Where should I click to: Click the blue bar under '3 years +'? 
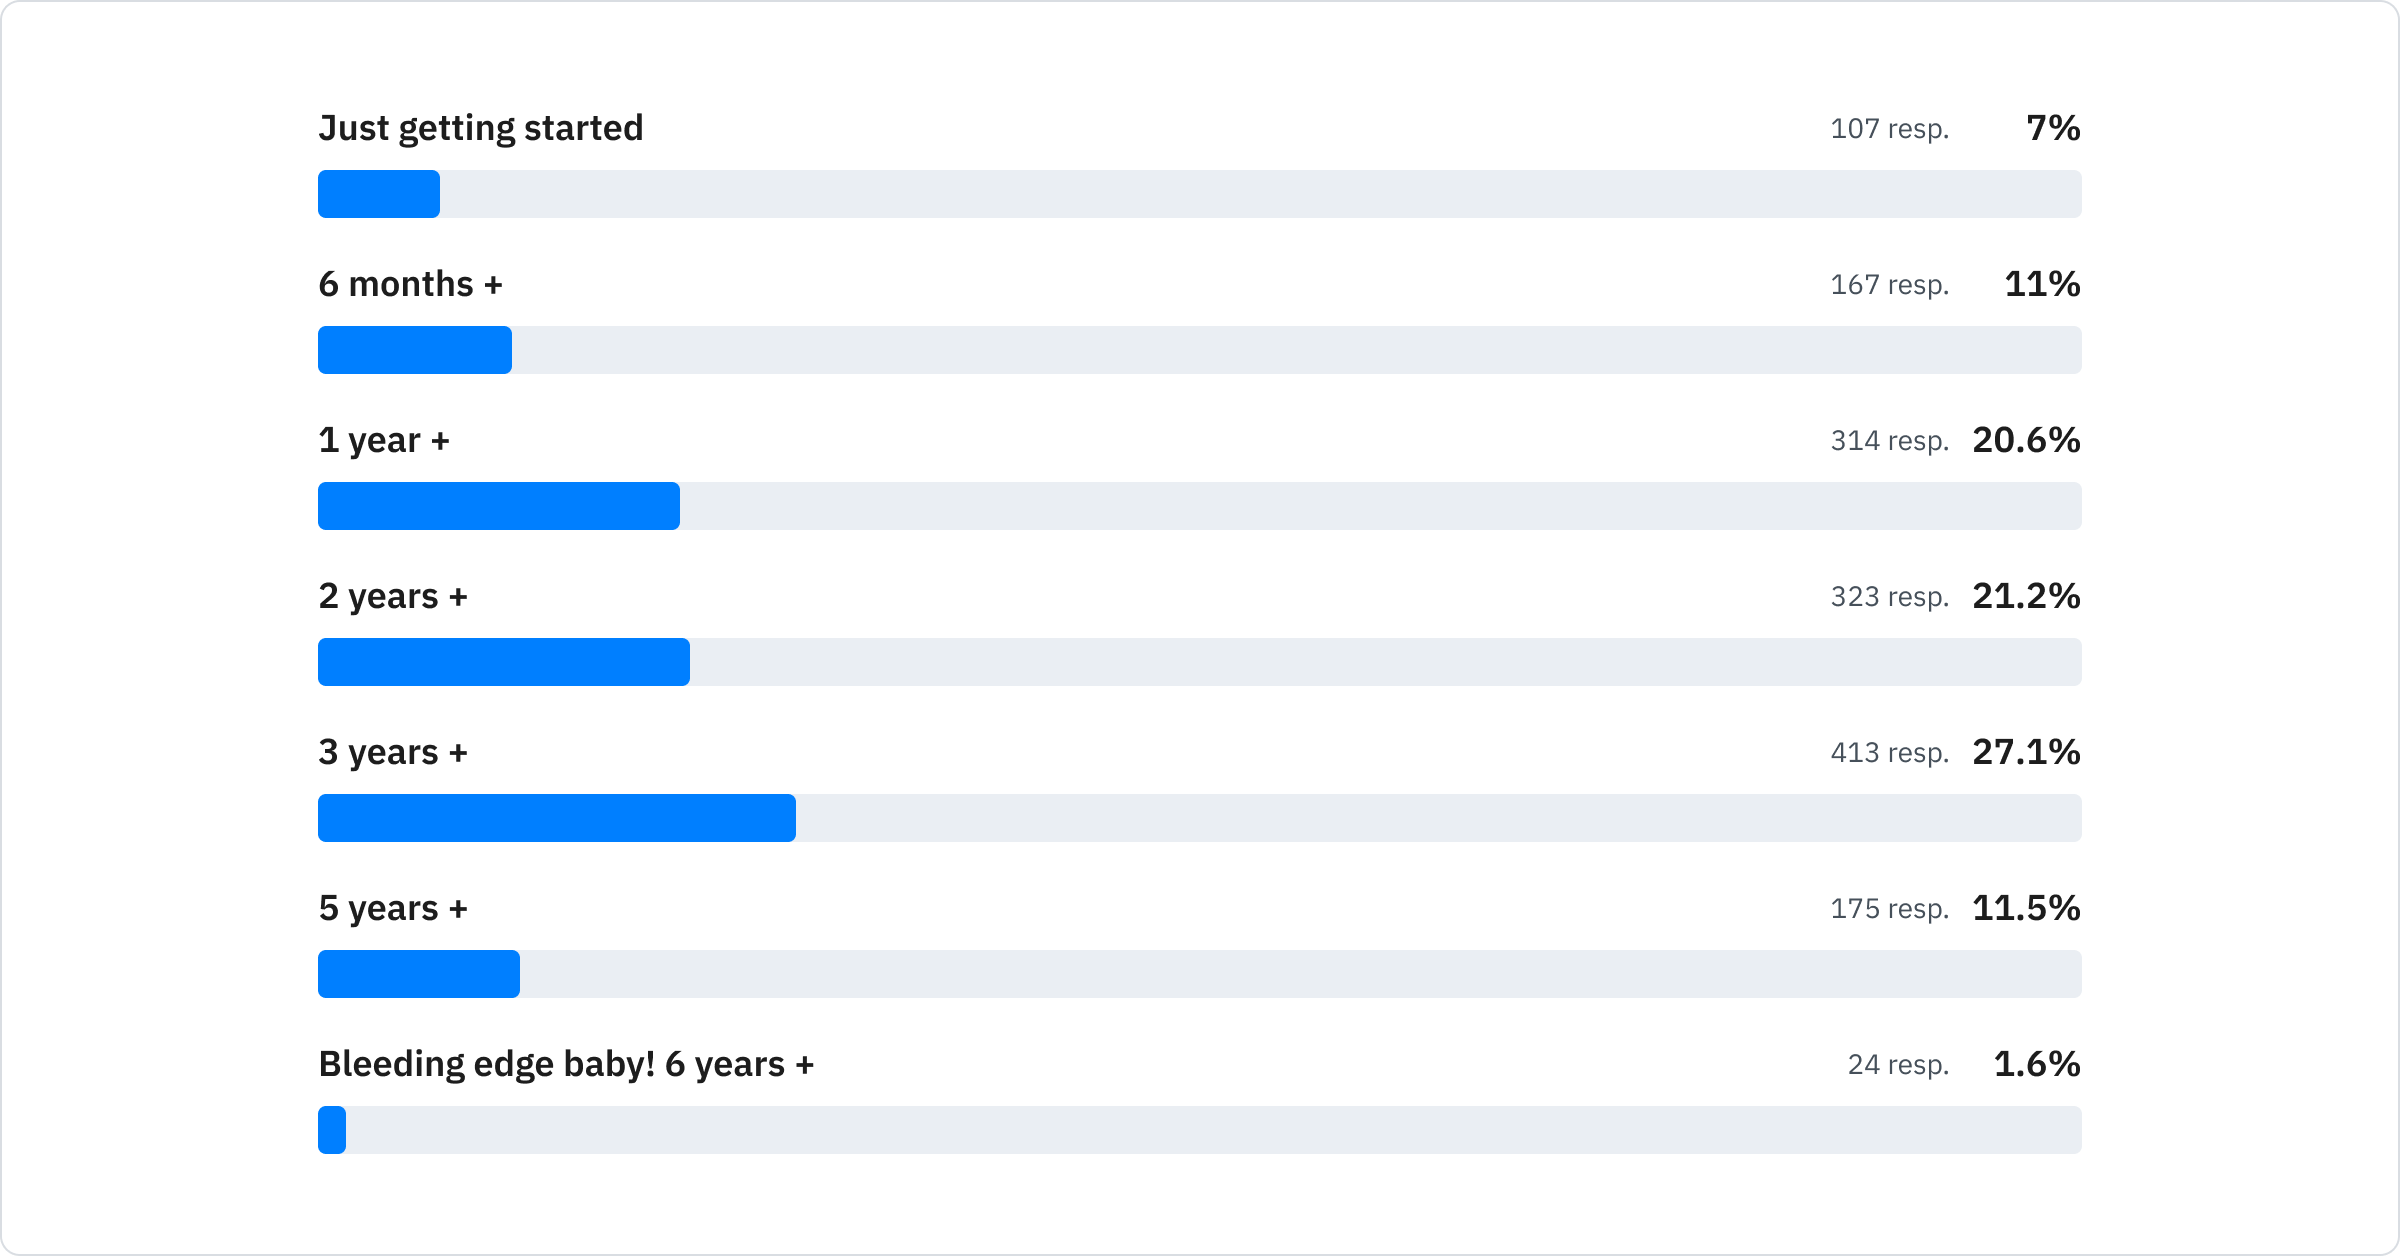point(557,818)
